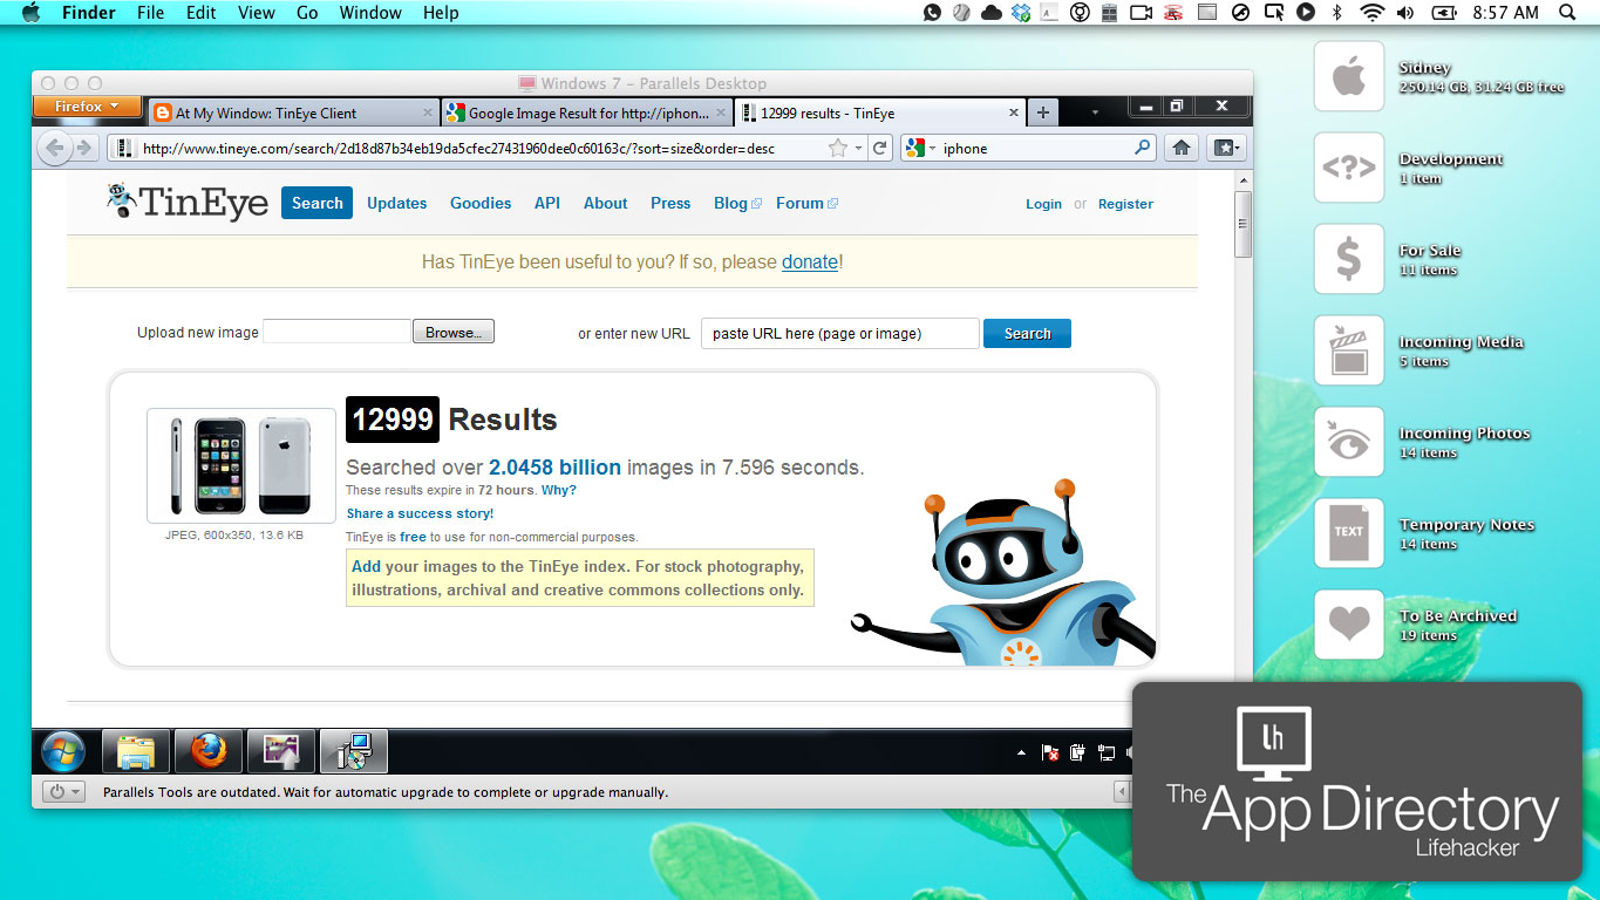The image size is (1600, 900).
Task: Click the network computers taskbar icon
Action: pos(353,751)
